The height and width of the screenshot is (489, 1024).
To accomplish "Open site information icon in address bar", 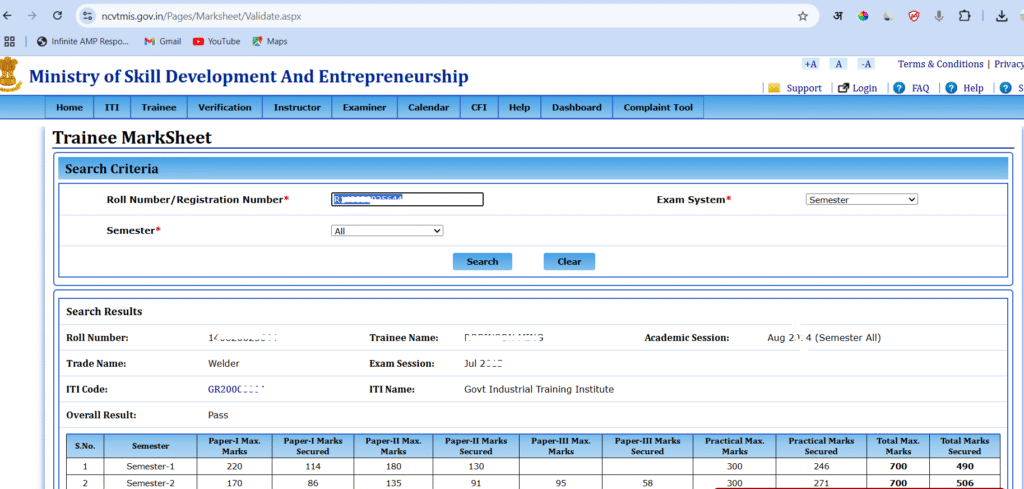I will tap(89, 16).
